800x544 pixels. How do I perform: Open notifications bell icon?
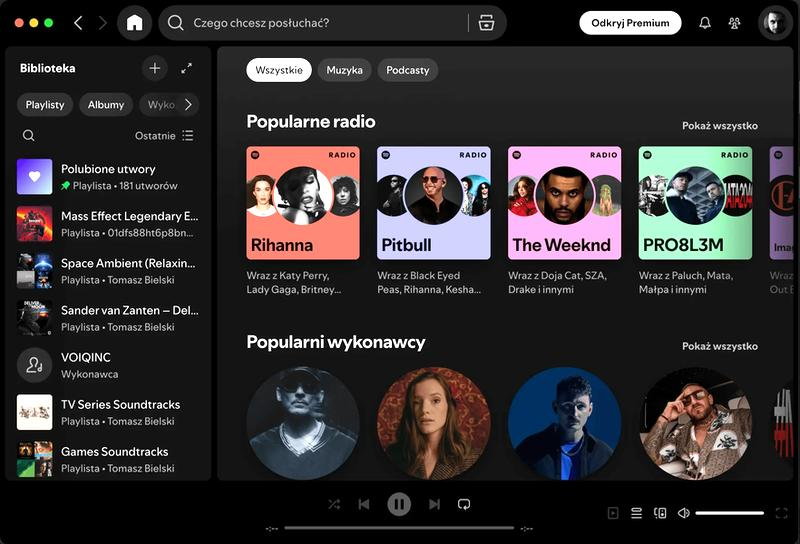pos(705,23)
